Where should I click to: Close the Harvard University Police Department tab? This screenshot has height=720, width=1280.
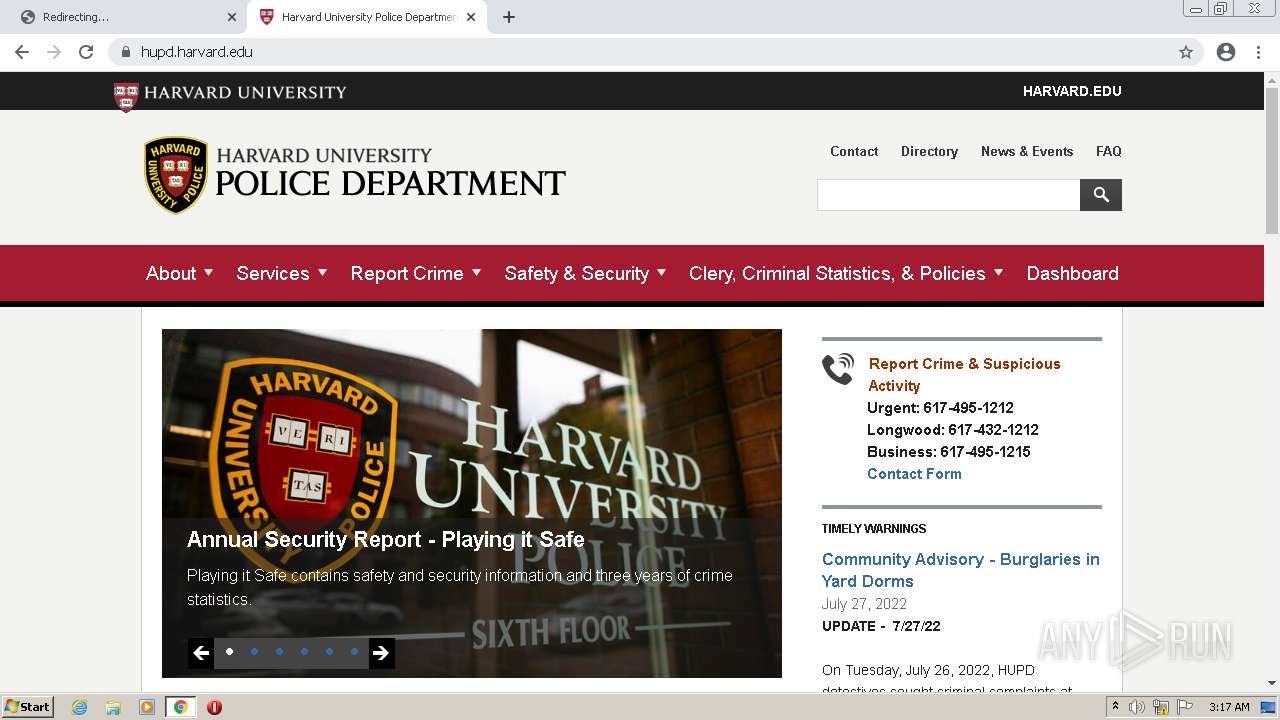(x=471, y=17)
